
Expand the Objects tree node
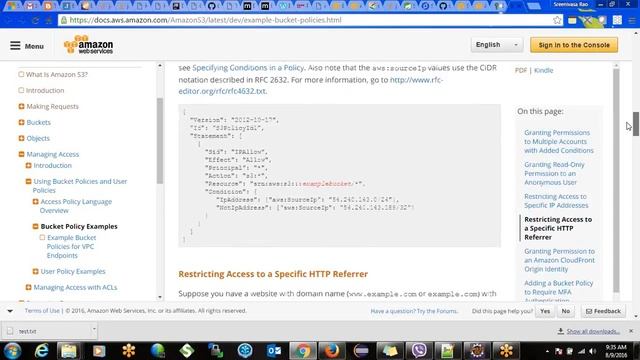pos(21,138)
